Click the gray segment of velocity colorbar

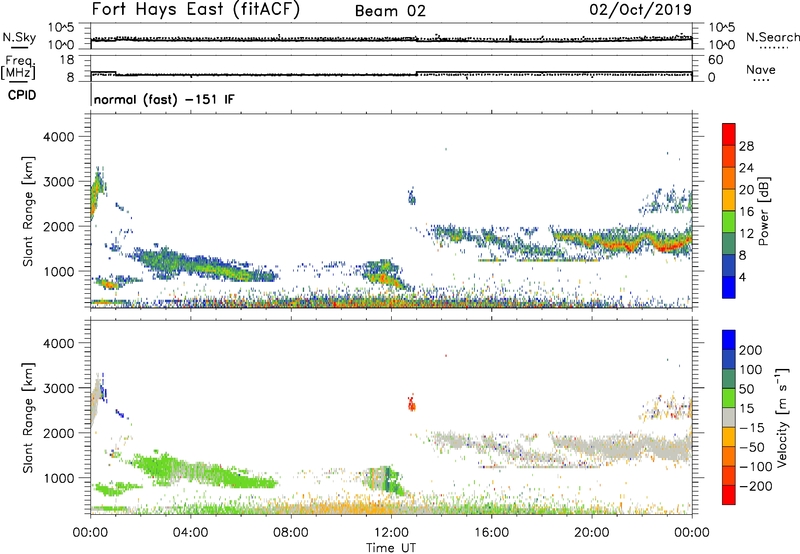click(729, 417)
